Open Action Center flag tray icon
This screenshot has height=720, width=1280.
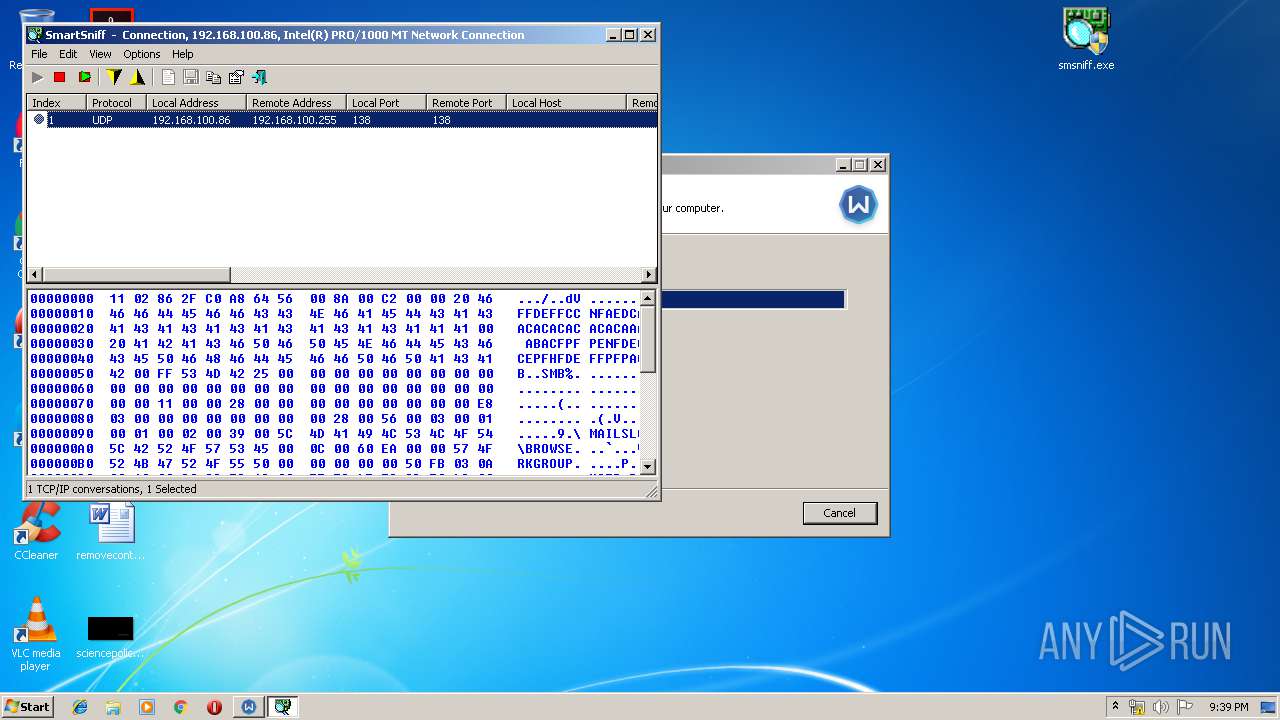coord(1185,707)
